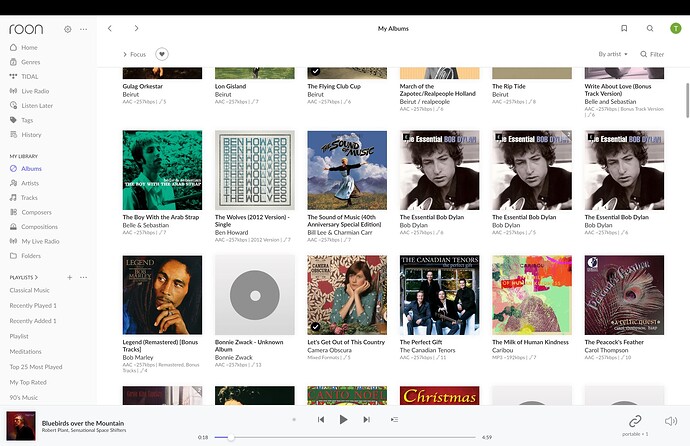Go forward with the right arrow
The width and height of the screenshot is (690, 446).
click(136, 28)
